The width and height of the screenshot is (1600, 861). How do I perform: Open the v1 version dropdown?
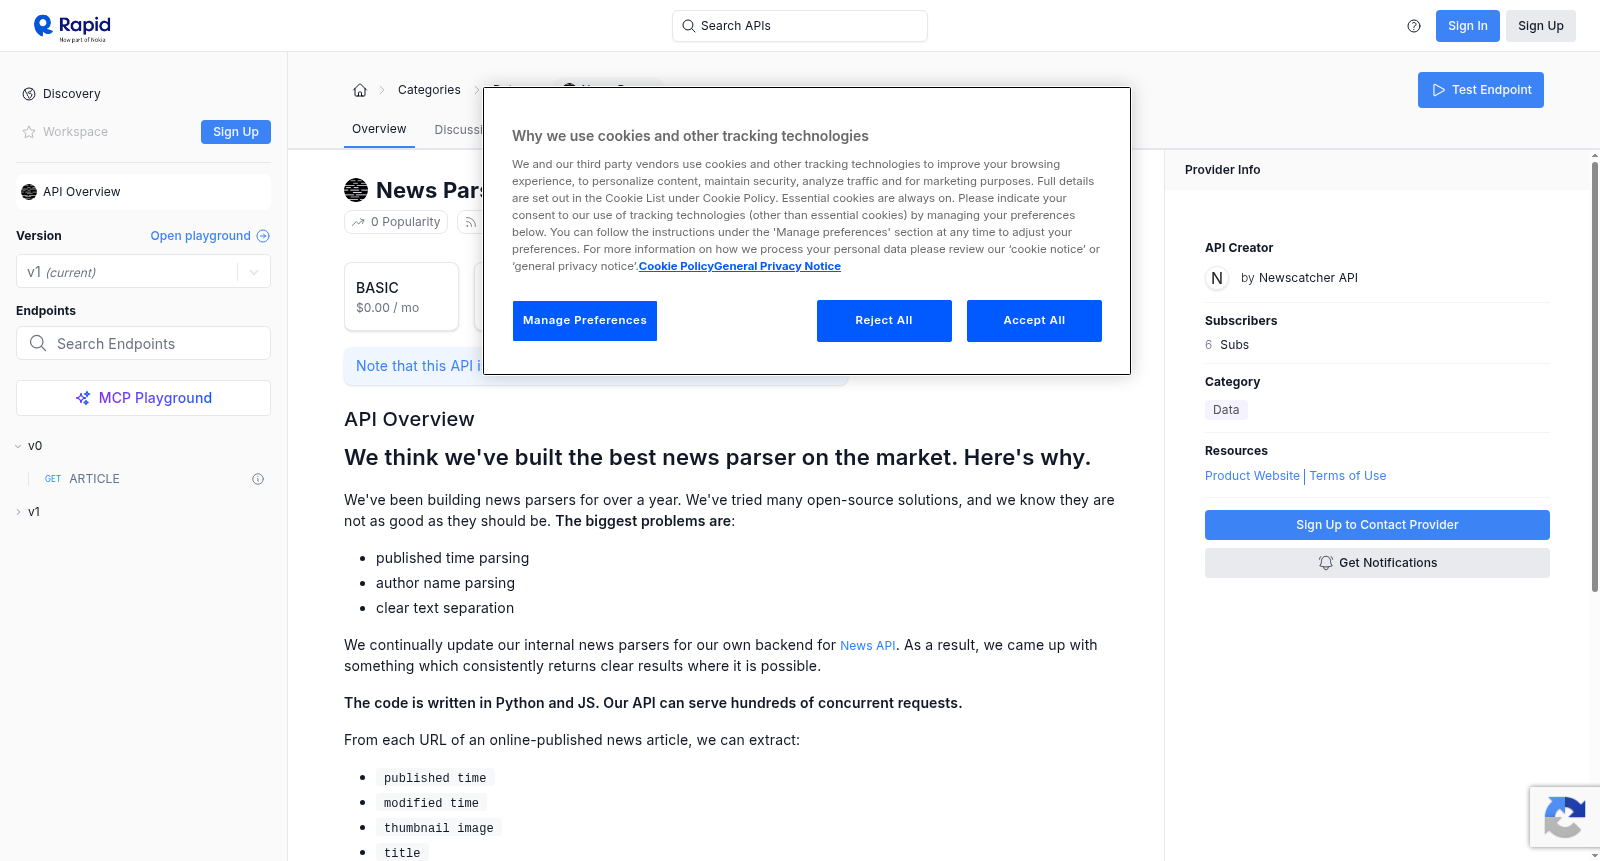point(143,272)
